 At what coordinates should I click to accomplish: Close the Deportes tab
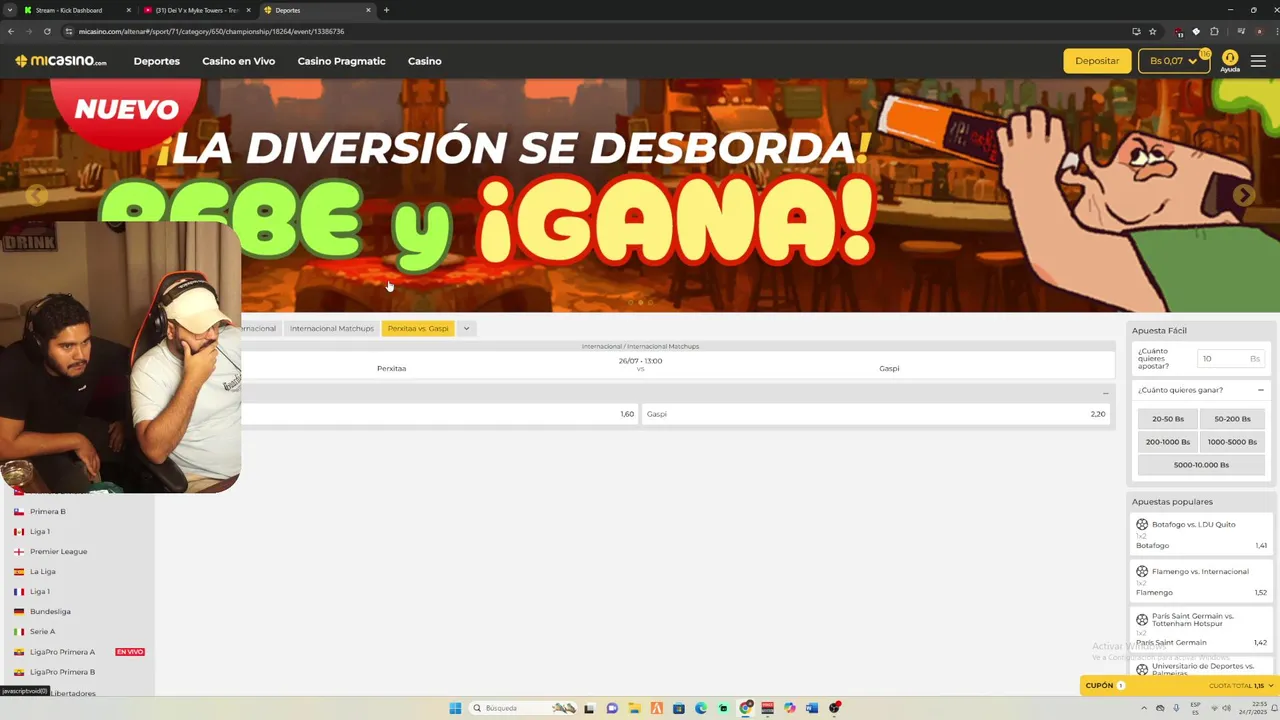point(368,10)
